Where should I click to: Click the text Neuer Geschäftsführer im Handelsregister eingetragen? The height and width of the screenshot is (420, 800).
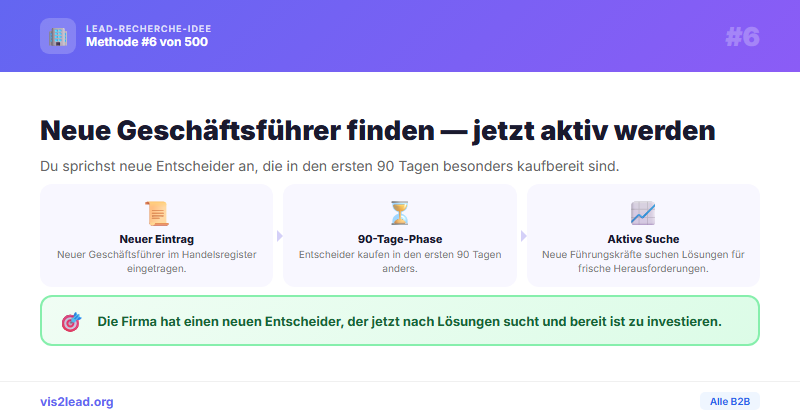tap(157, 261)
